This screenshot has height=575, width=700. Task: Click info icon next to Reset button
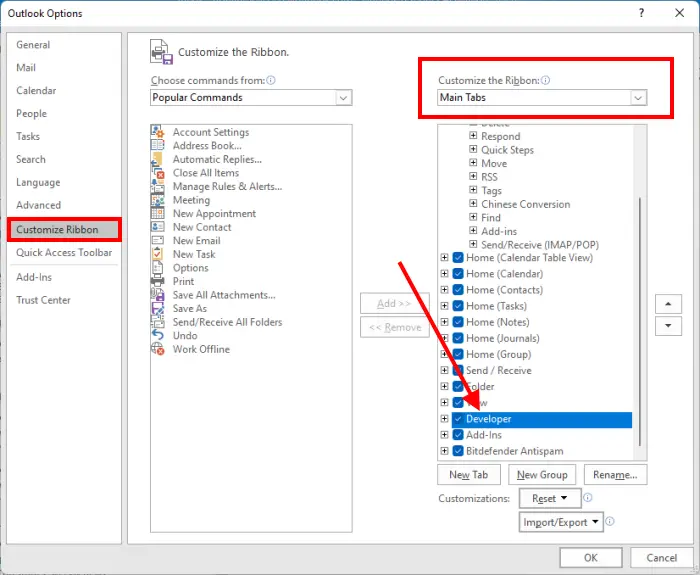click(588, 497)
